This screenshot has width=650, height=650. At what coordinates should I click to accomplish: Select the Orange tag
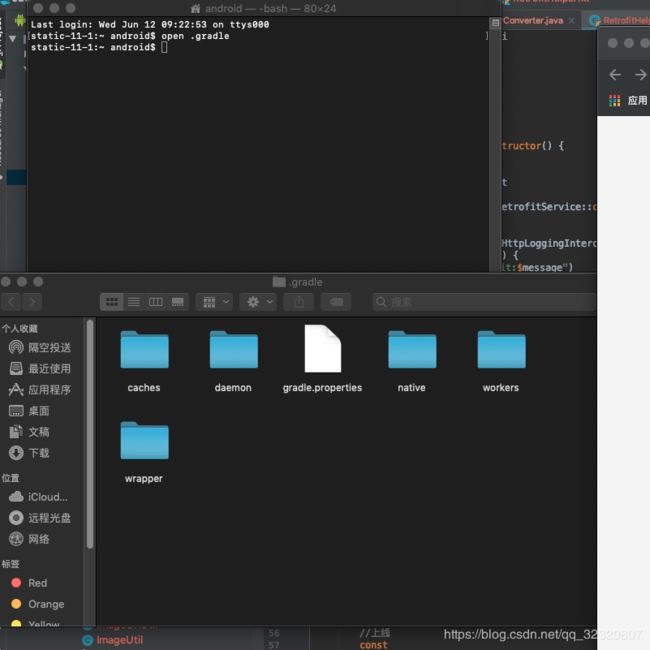(x=37, y=604)
